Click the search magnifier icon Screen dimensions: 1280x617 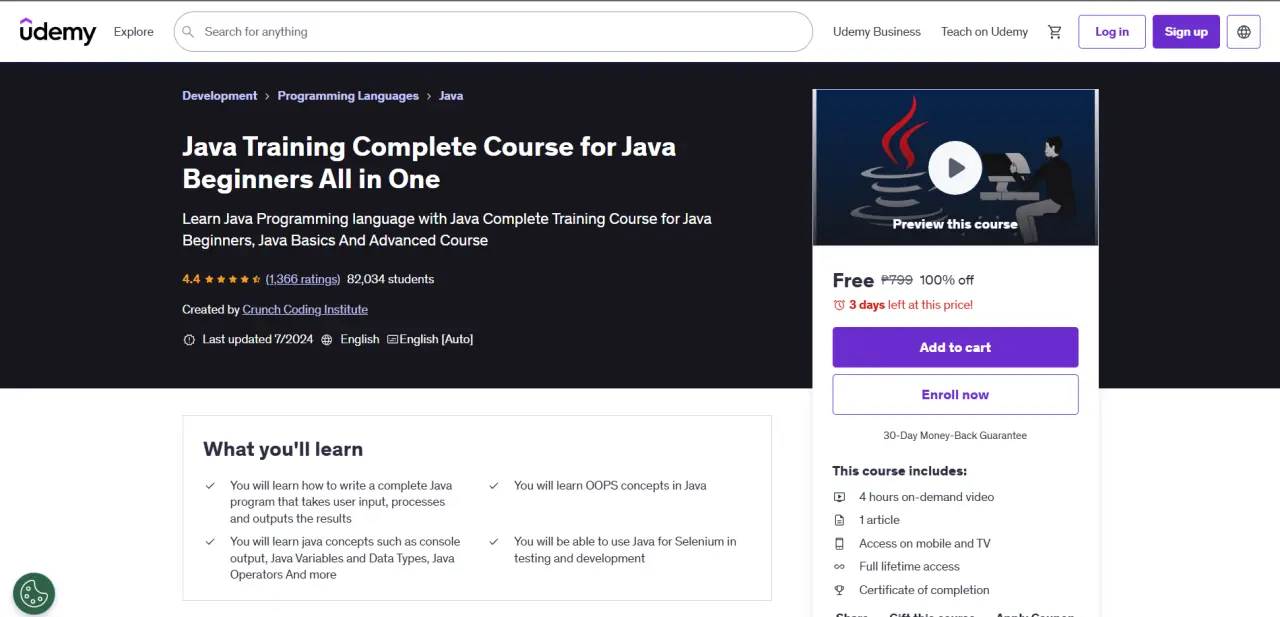(188, 32)
